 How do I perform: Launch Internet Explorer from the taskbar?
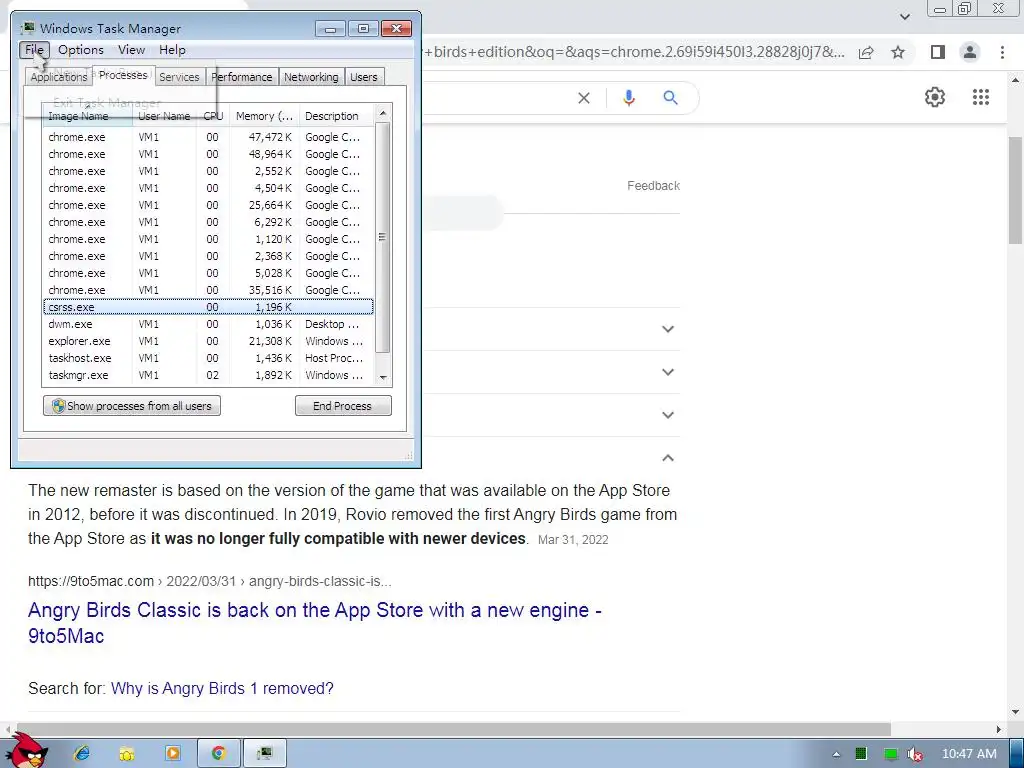coord(82,754)
